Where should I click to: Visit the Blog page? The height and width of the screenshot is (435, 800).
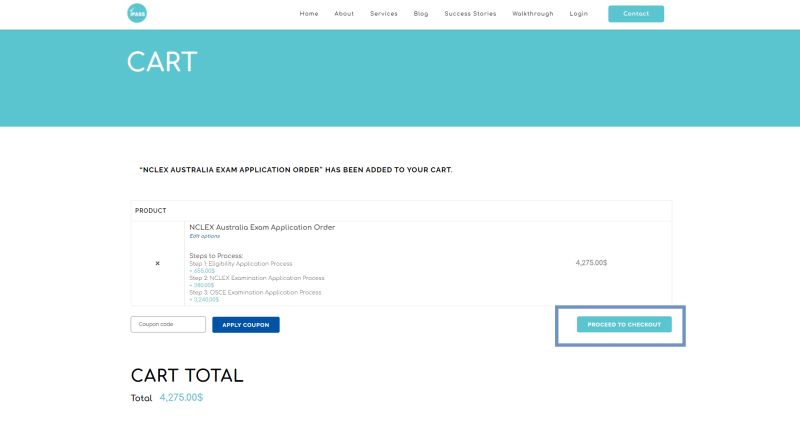coord(421,14)
